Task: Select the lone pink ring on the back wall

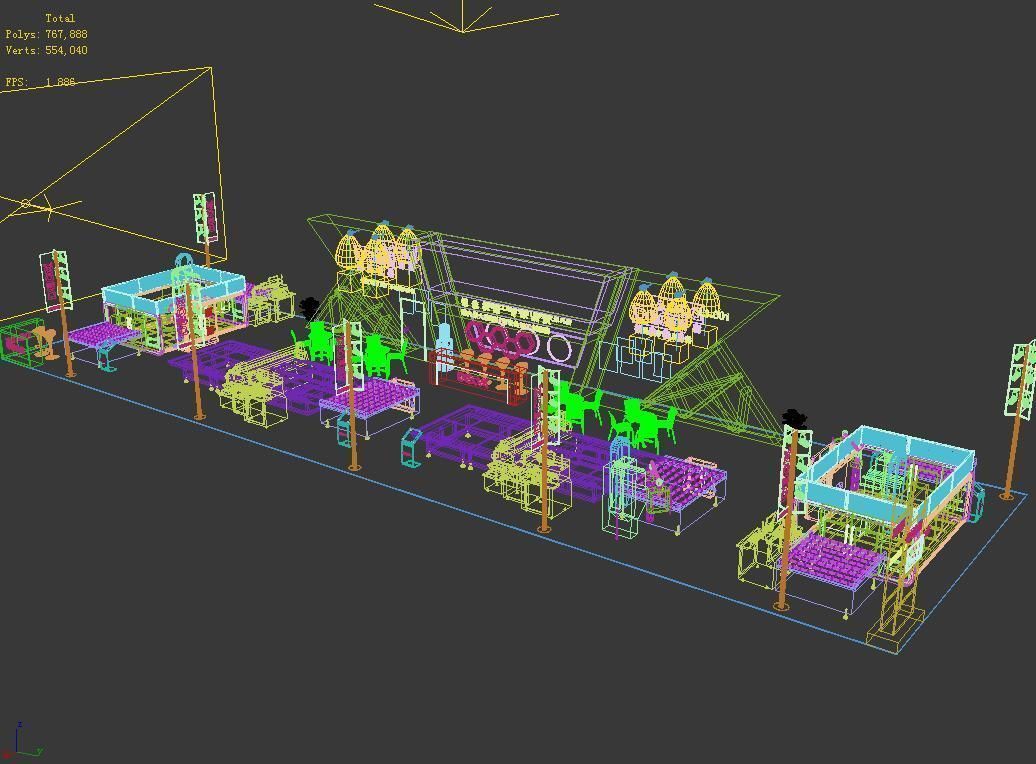Action: click(558, 348)
